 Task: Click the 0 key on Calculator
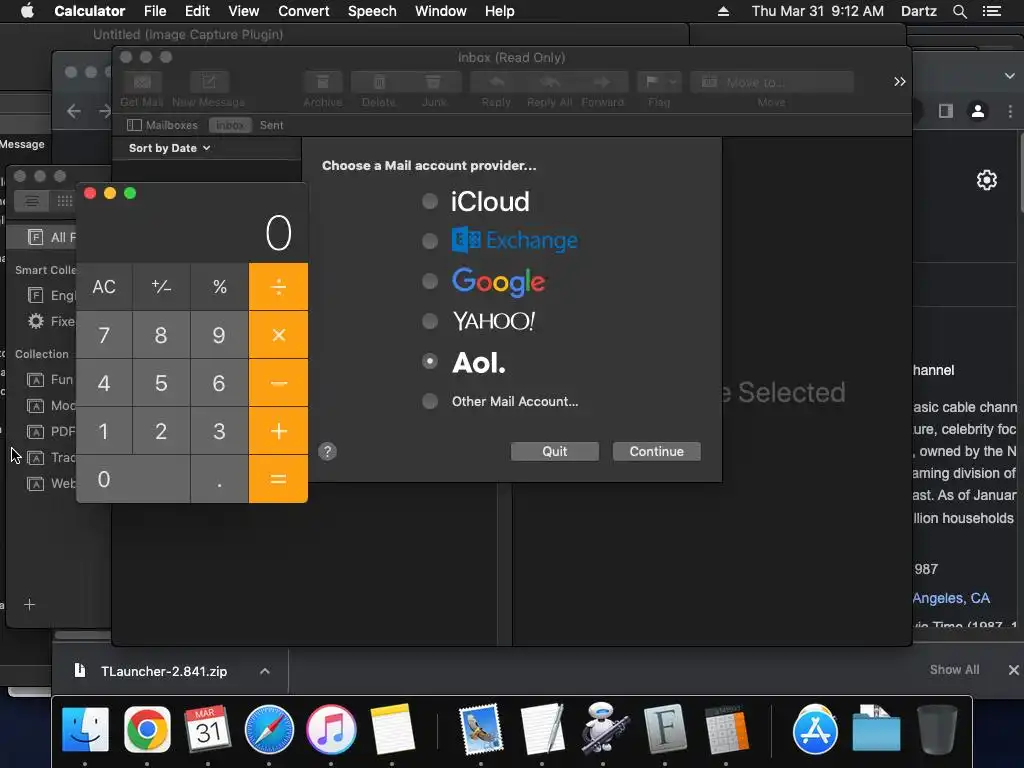point(133,479)
